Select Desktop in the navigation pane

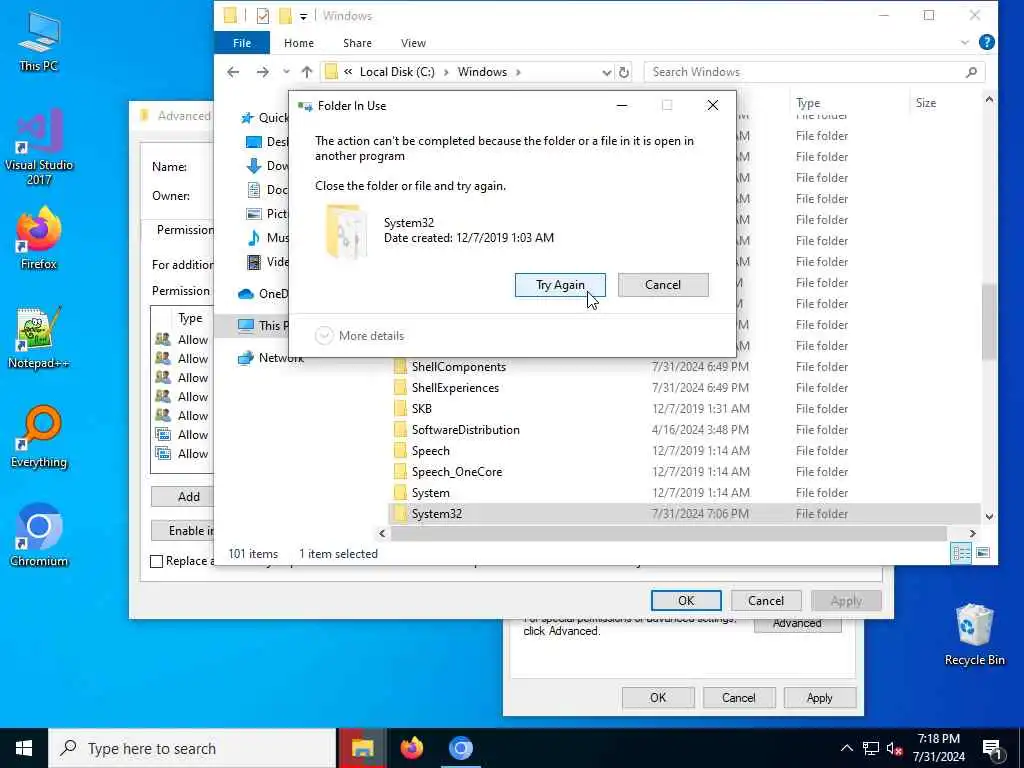(268, 142)
